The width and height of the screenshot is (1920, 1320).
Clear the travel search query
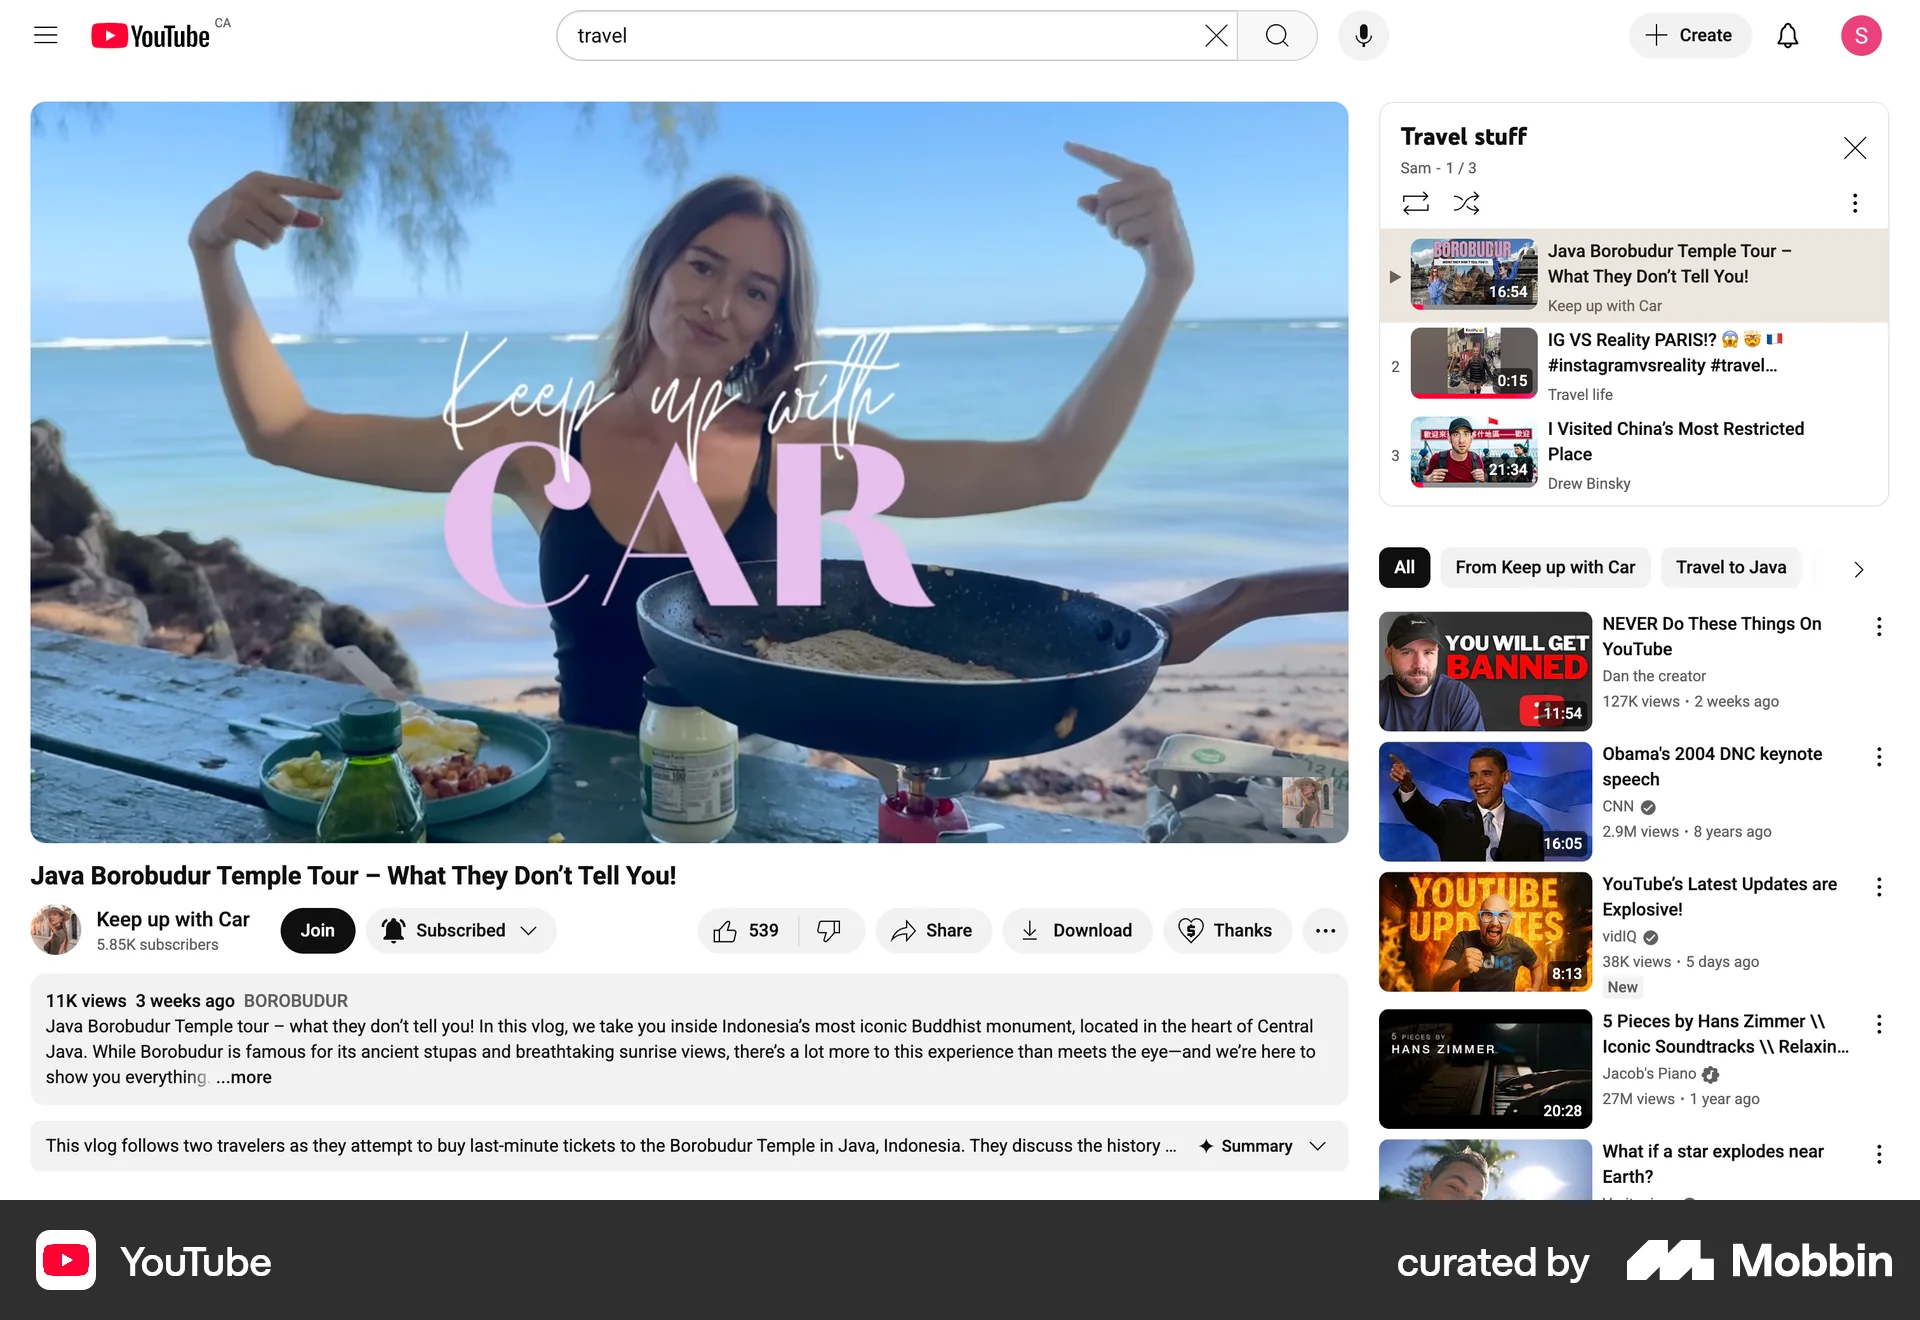(x=1215, y=35)
